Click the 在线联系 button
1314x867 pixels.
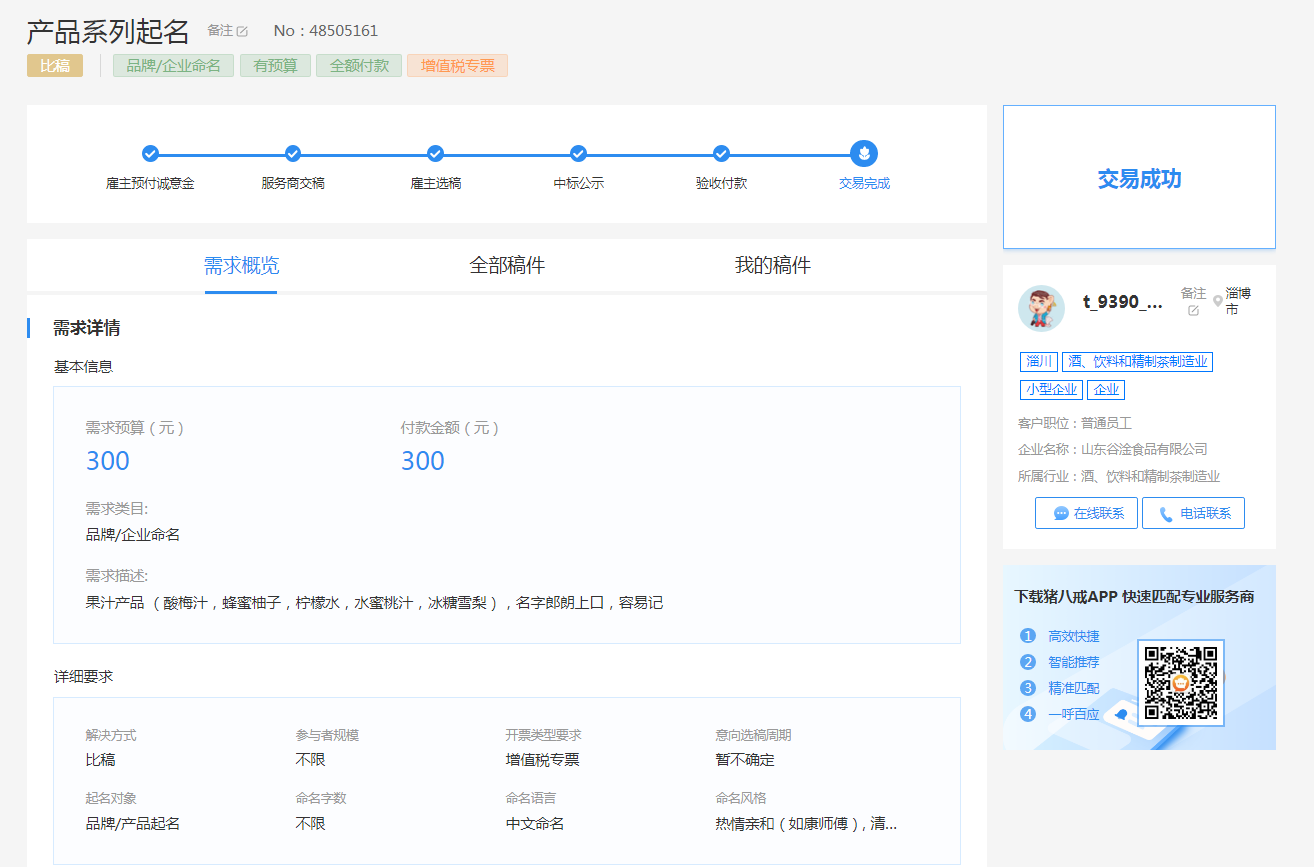(1086, 513)
